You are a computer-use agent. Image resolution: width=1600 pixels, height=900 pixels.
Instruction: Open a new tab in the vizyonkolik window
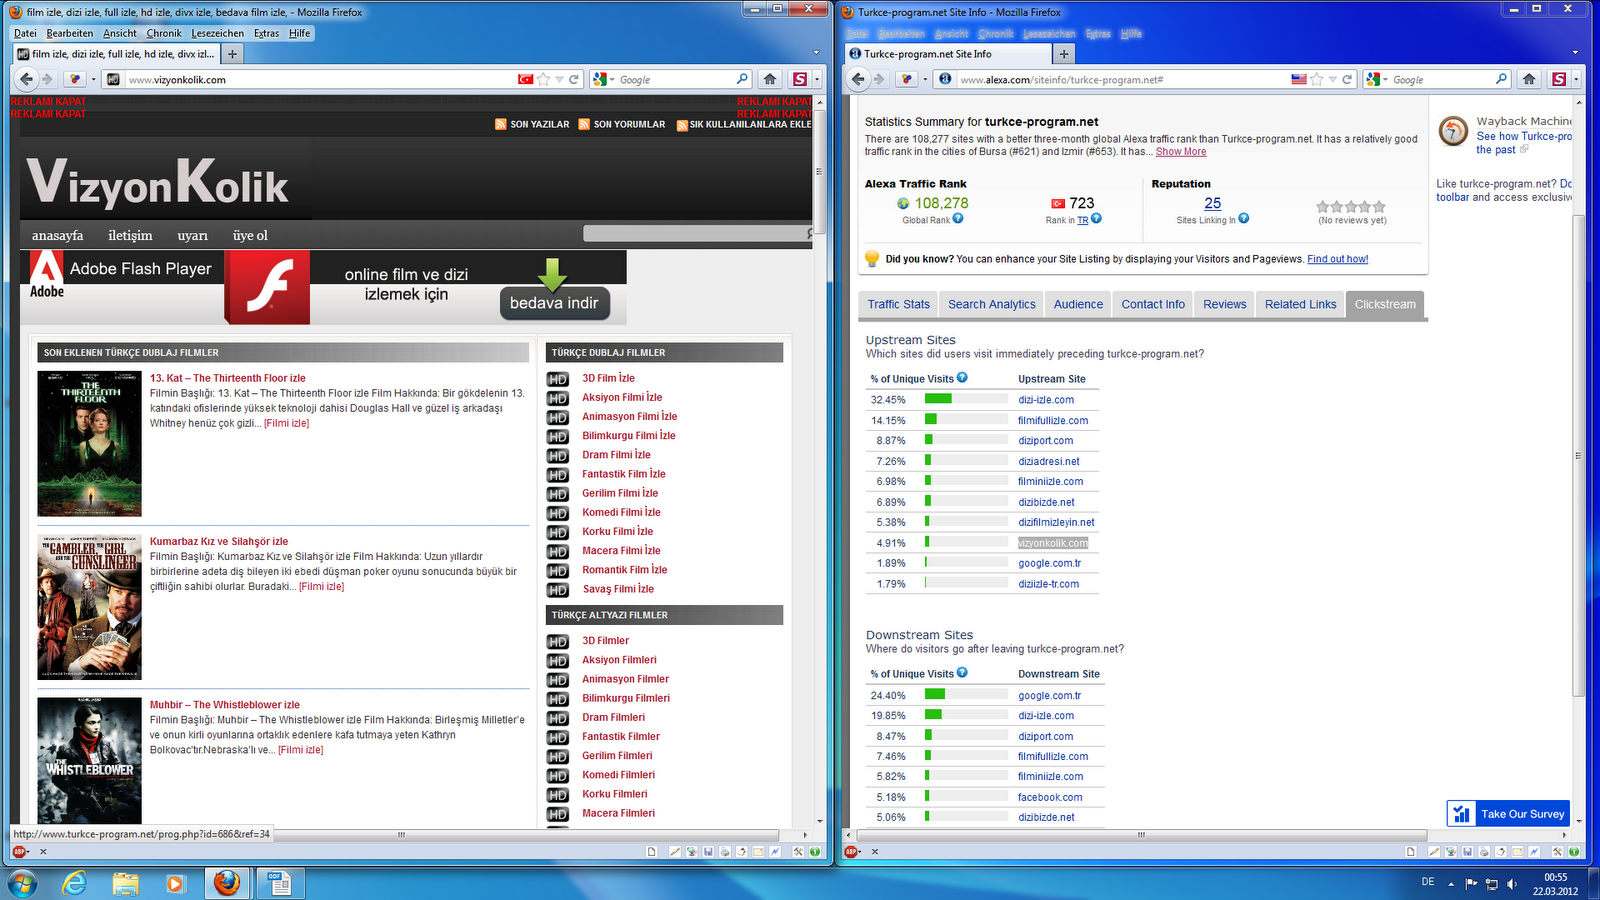[232, 54]
